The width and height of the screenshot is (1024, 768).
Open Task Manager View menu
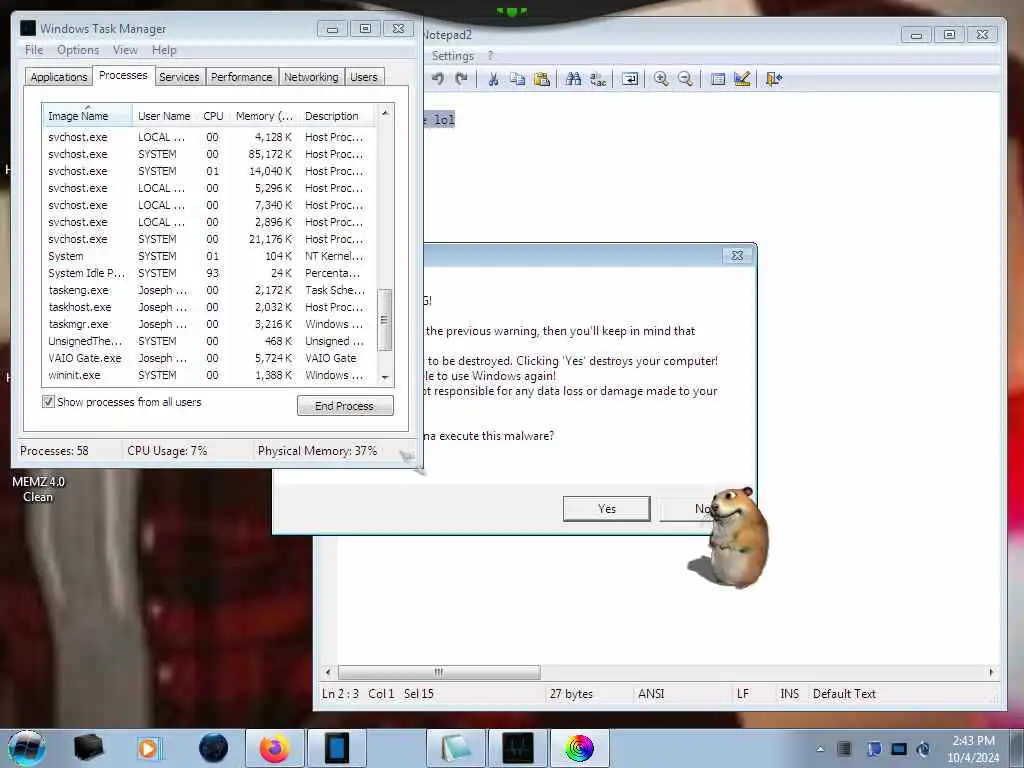(125, 50)
